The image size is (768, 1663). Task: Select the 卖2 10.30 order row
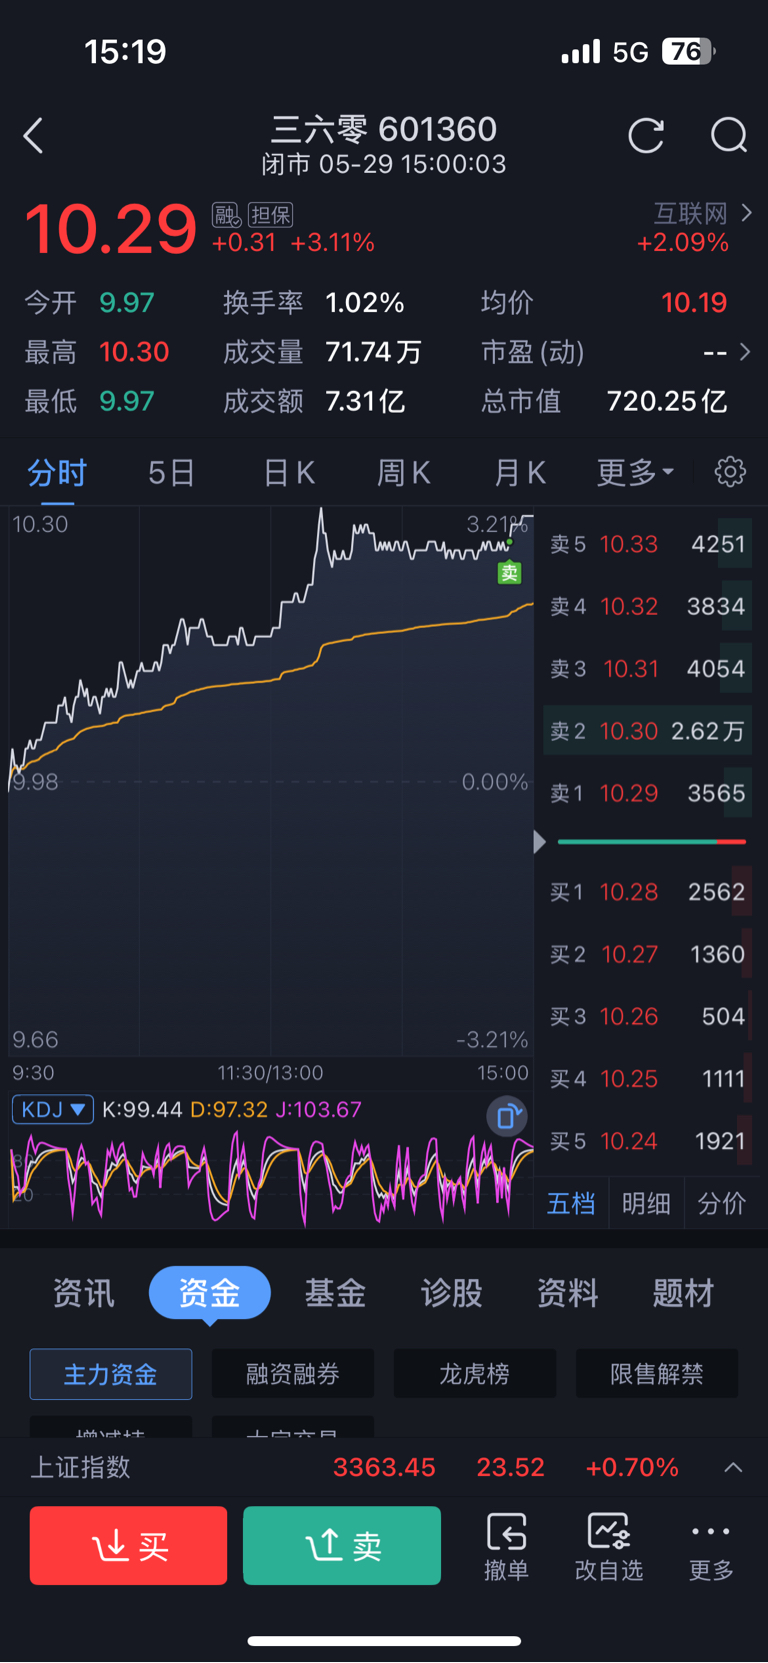coord(648,731)
